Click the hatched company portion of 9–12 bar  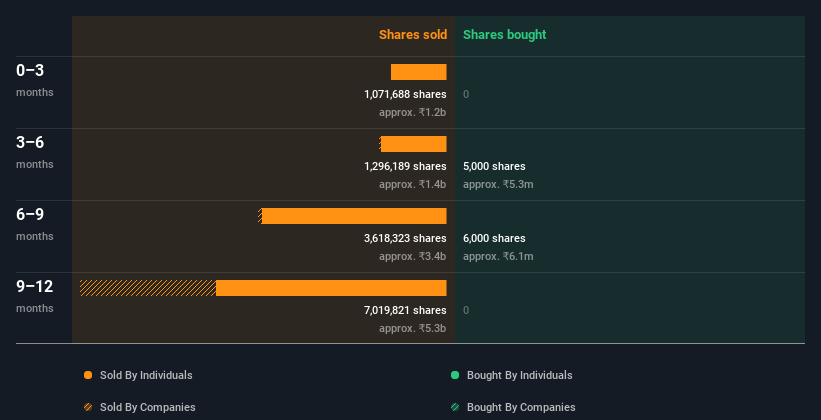(148, 288)
